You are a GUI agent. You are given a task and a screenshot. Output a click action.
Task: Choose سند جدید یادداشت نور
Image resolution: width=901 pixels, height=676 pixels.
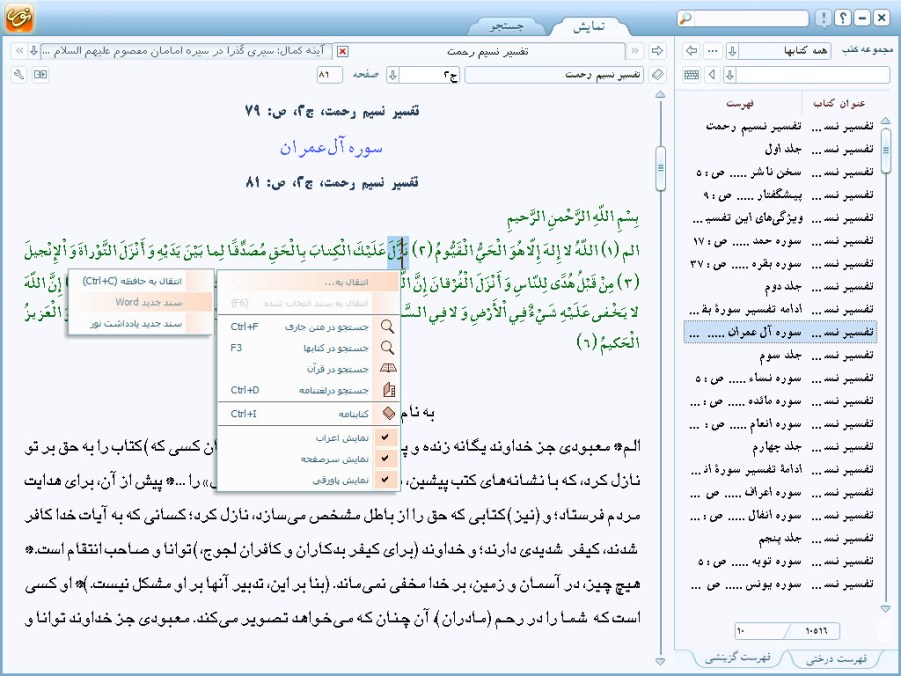pos(141,324)
